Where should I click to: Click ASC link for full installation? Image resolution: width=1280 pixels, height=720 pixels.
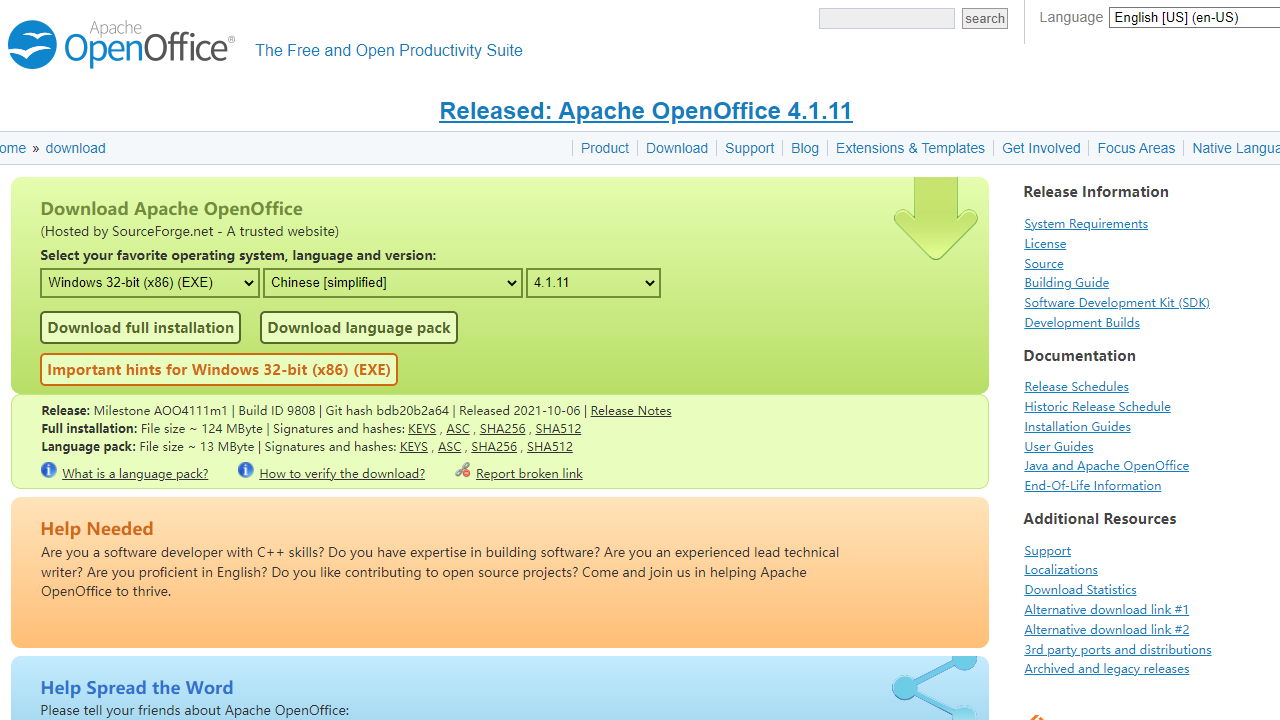[x=458, y=429]
